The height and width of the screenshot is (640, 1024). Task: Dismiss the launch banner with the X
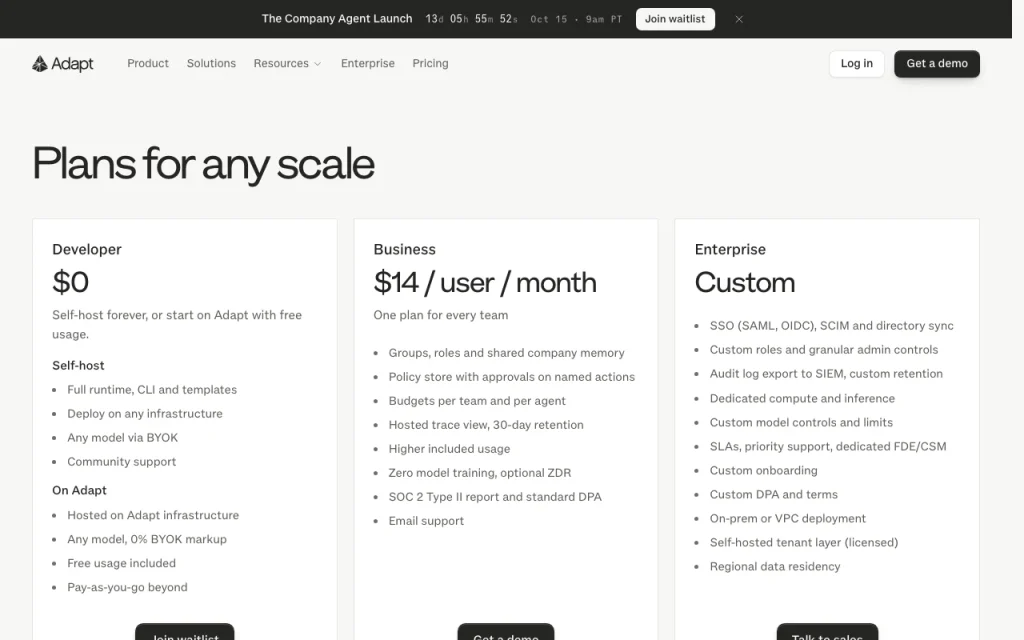tap(739, 19)
